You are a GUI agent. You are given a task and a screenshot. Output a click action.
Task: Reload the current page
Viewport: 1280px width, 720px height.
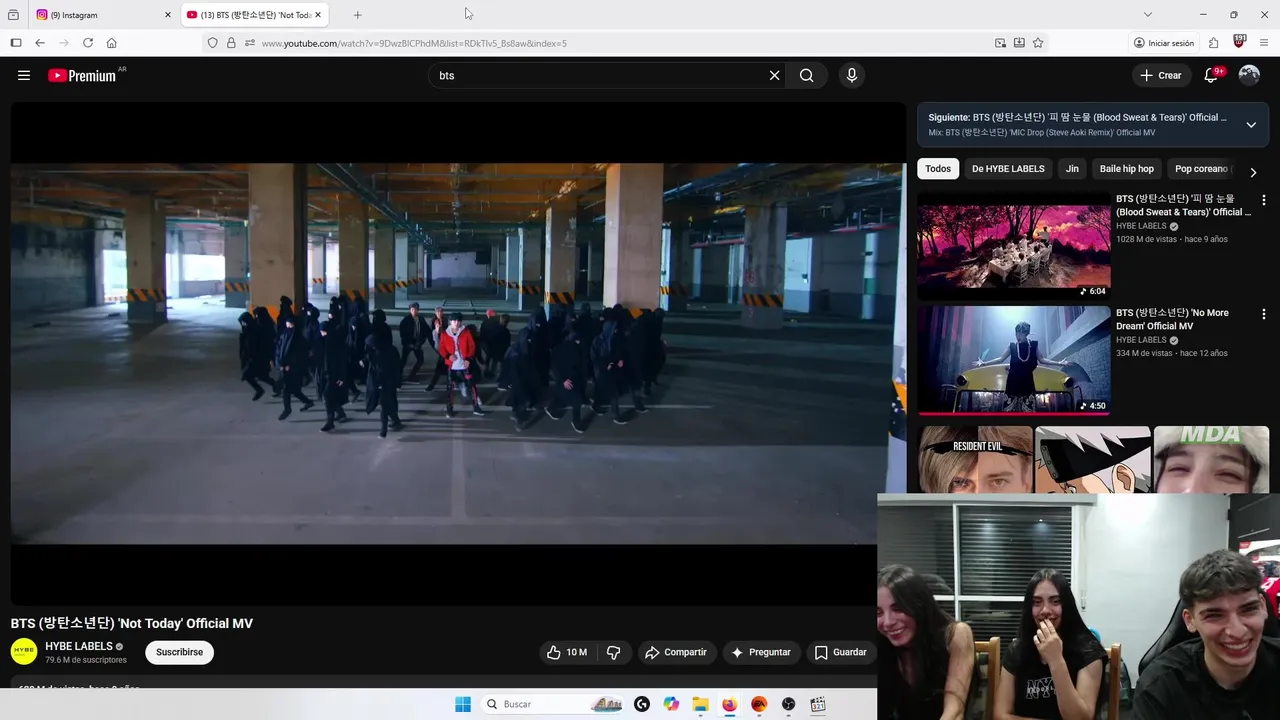click(x=88, y=43)
